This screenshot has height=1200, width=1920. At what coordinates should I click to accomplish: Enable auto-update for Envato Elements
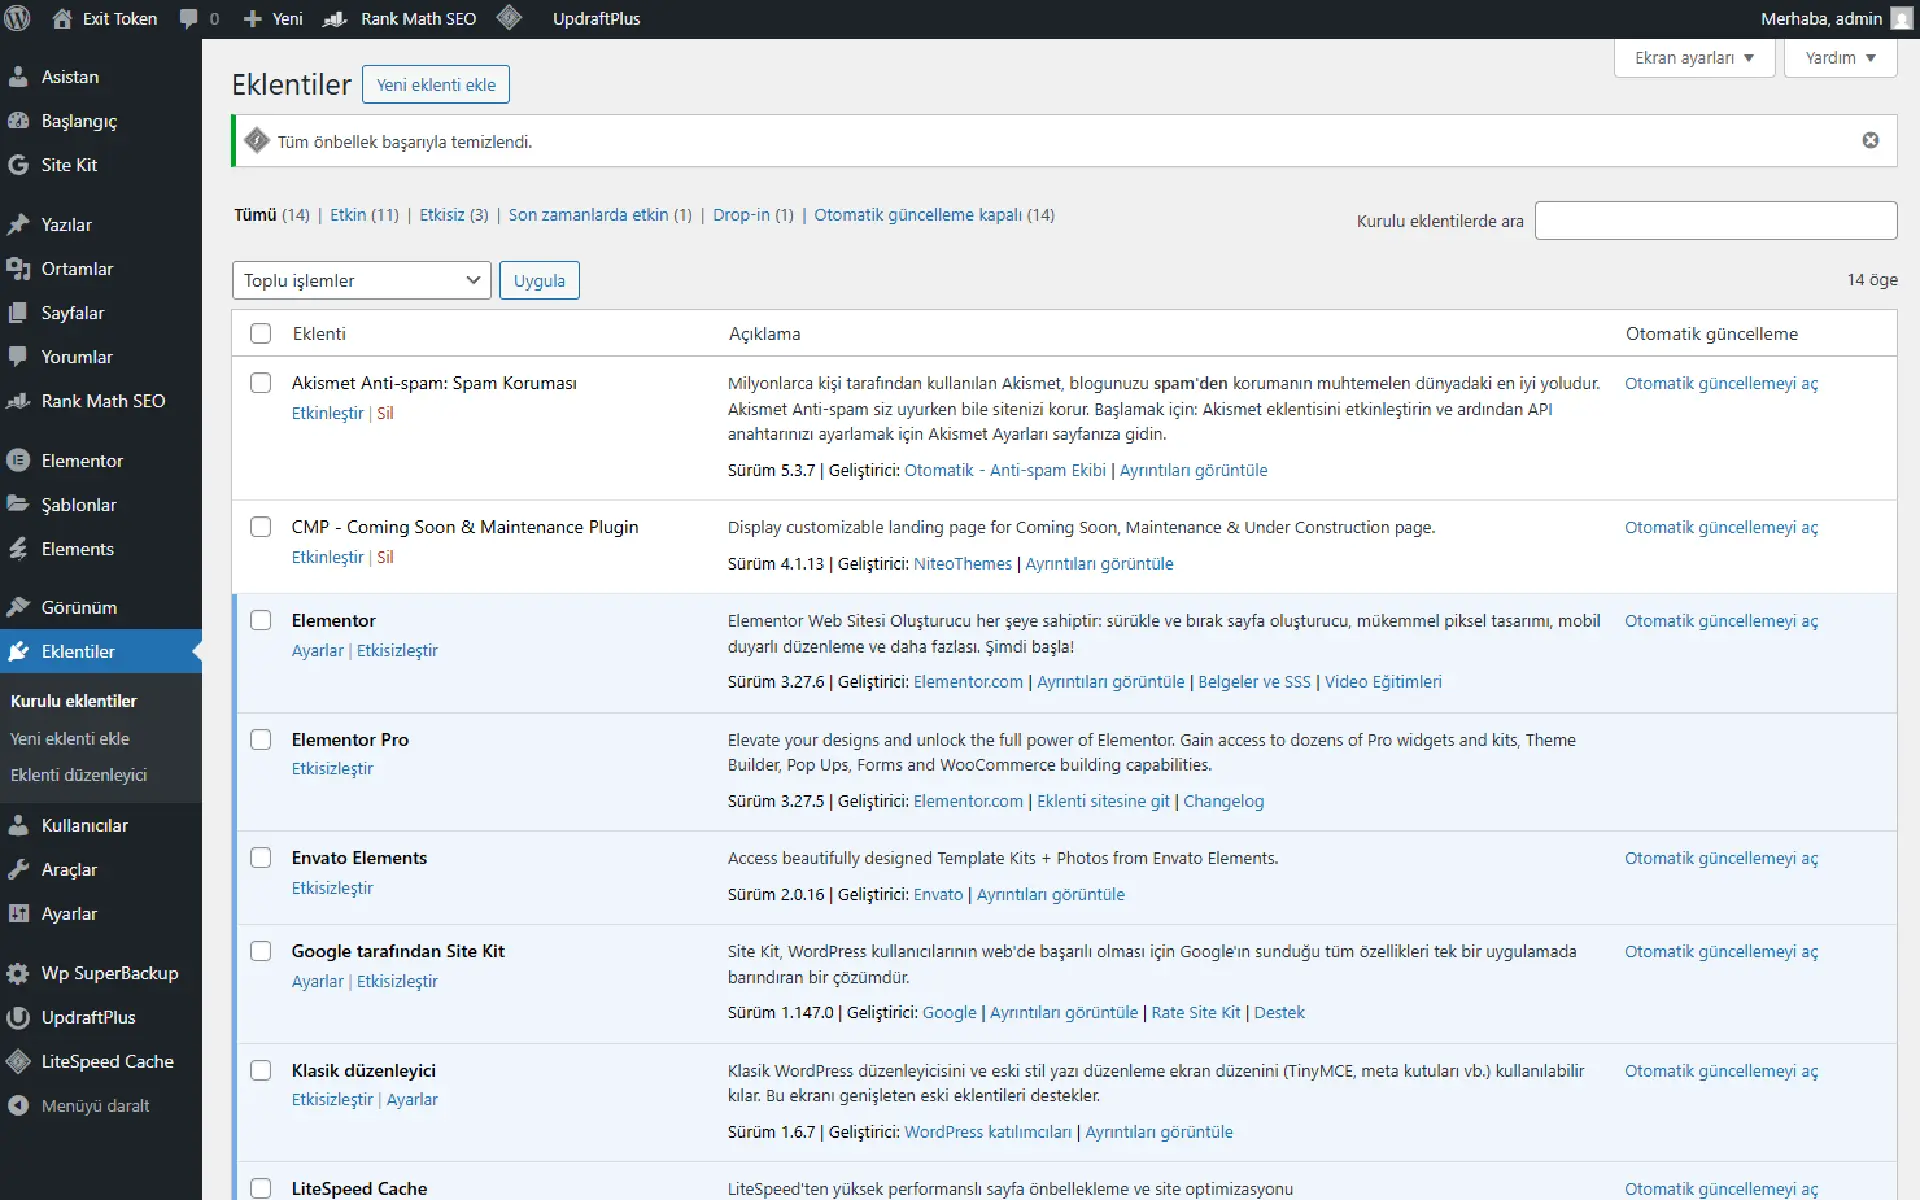(1721, 858)
